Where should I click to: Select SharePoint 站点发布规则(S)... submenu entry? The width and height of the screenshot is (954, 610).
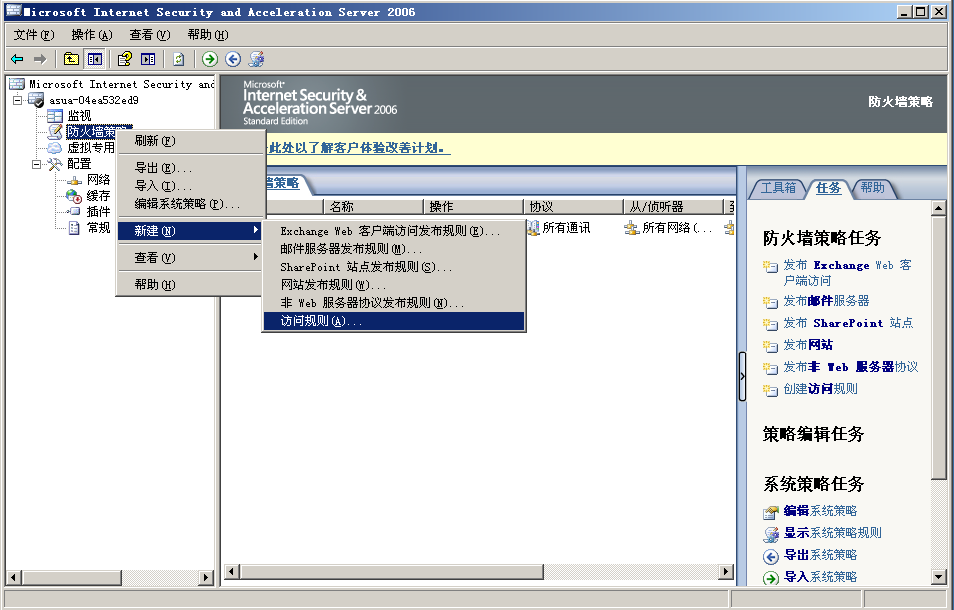[394, 267]
